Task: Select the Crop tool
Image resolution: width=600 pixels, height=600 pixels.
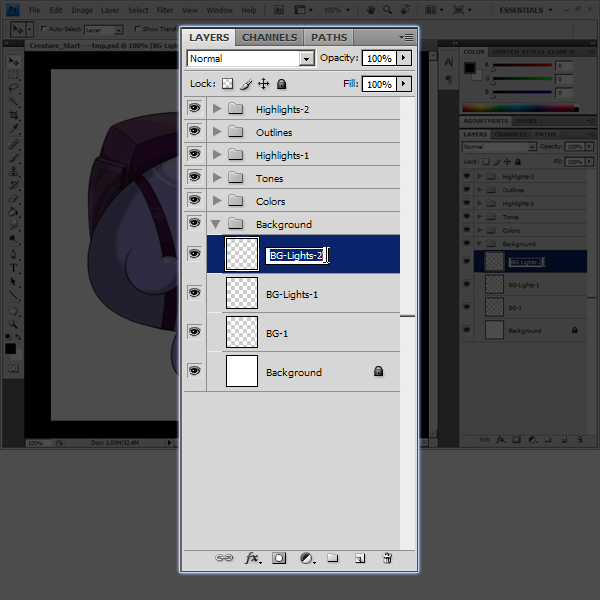Action: click(13, 115)
